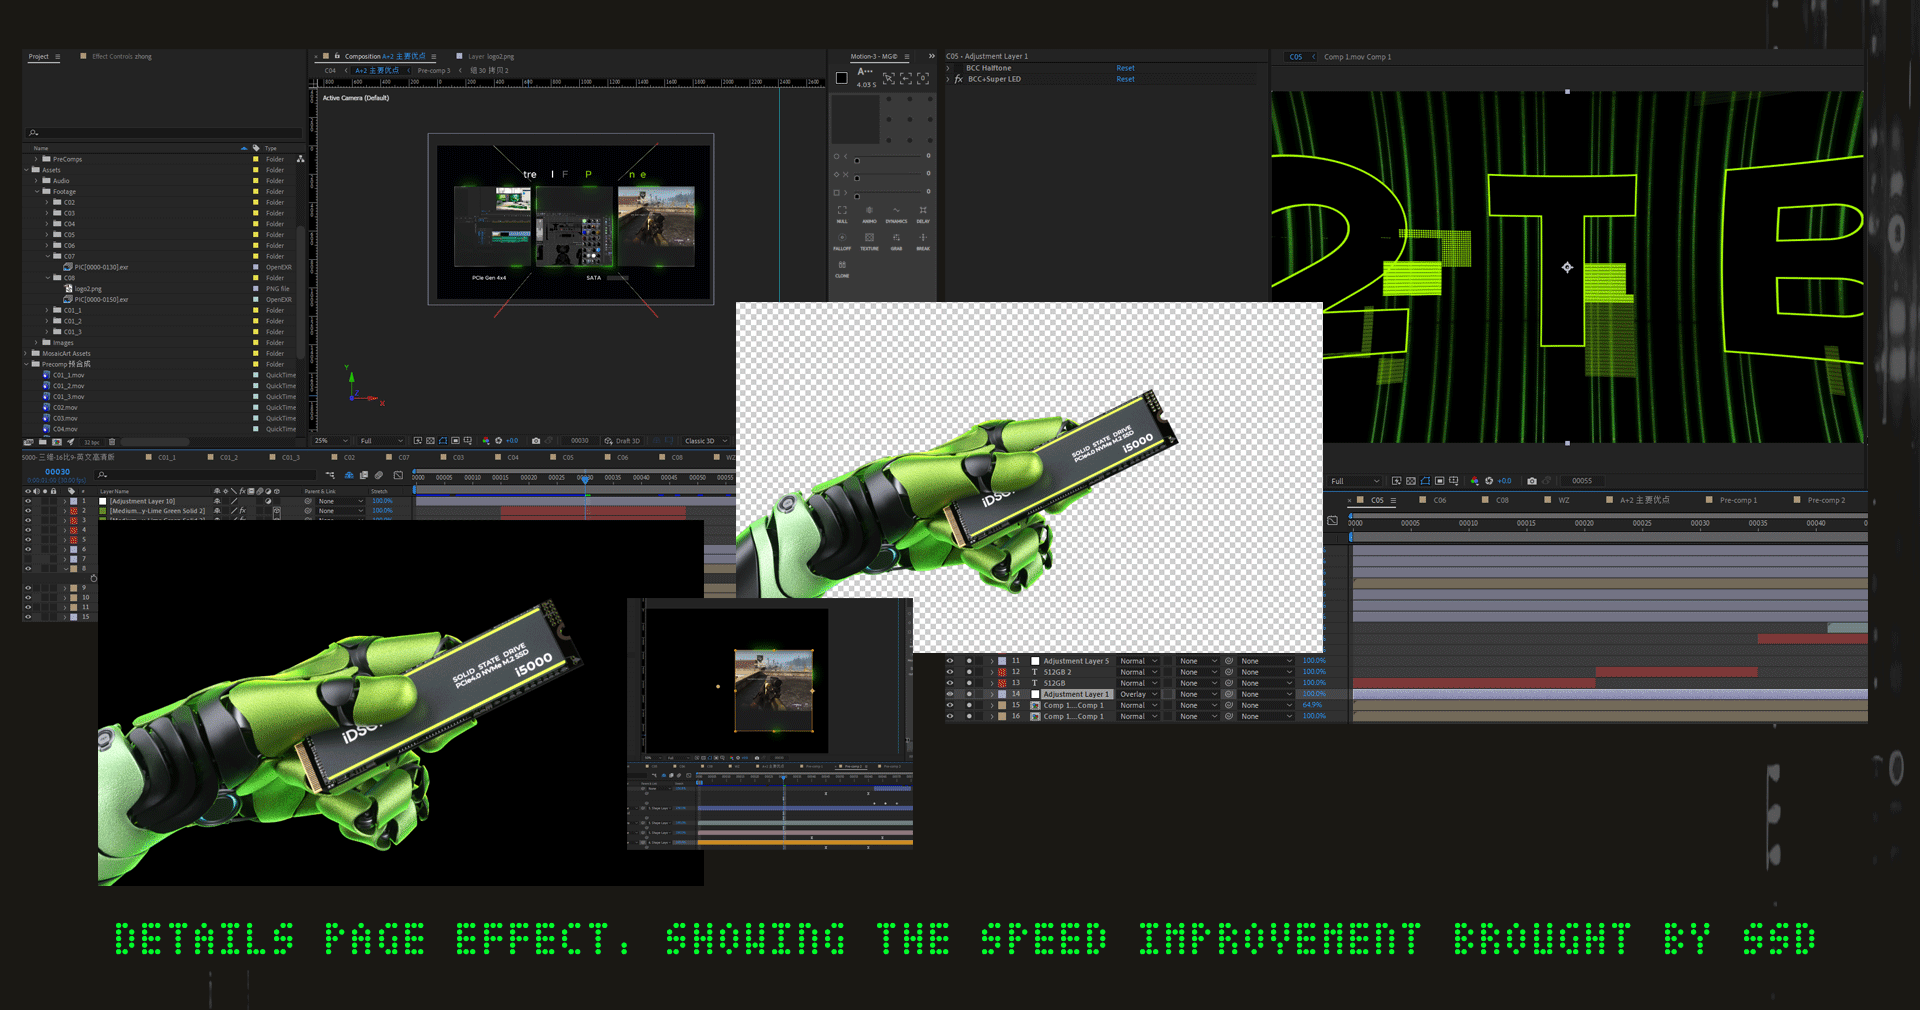Click the Project panel search field
Viewport: 1920px width, 1010px height.
pos(165,132)
